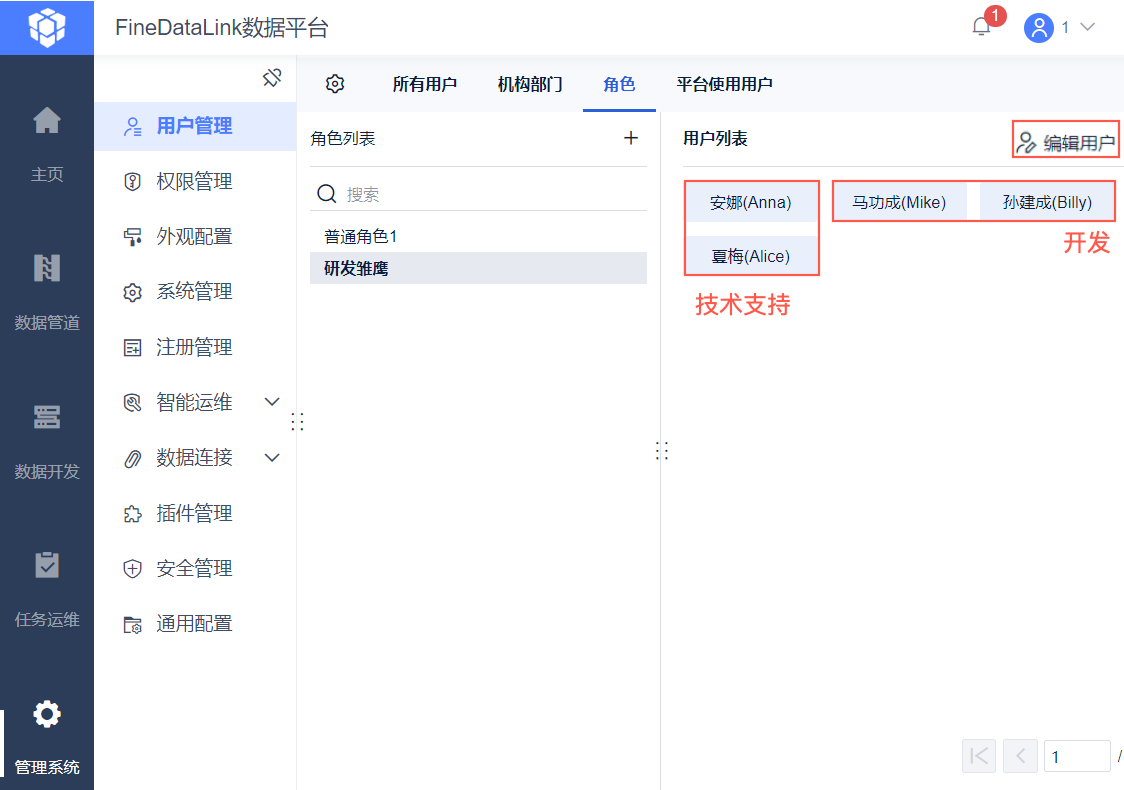Click the role search magnifier icon
Viewport: 1124px width, 790px height.
click(327, 194)
